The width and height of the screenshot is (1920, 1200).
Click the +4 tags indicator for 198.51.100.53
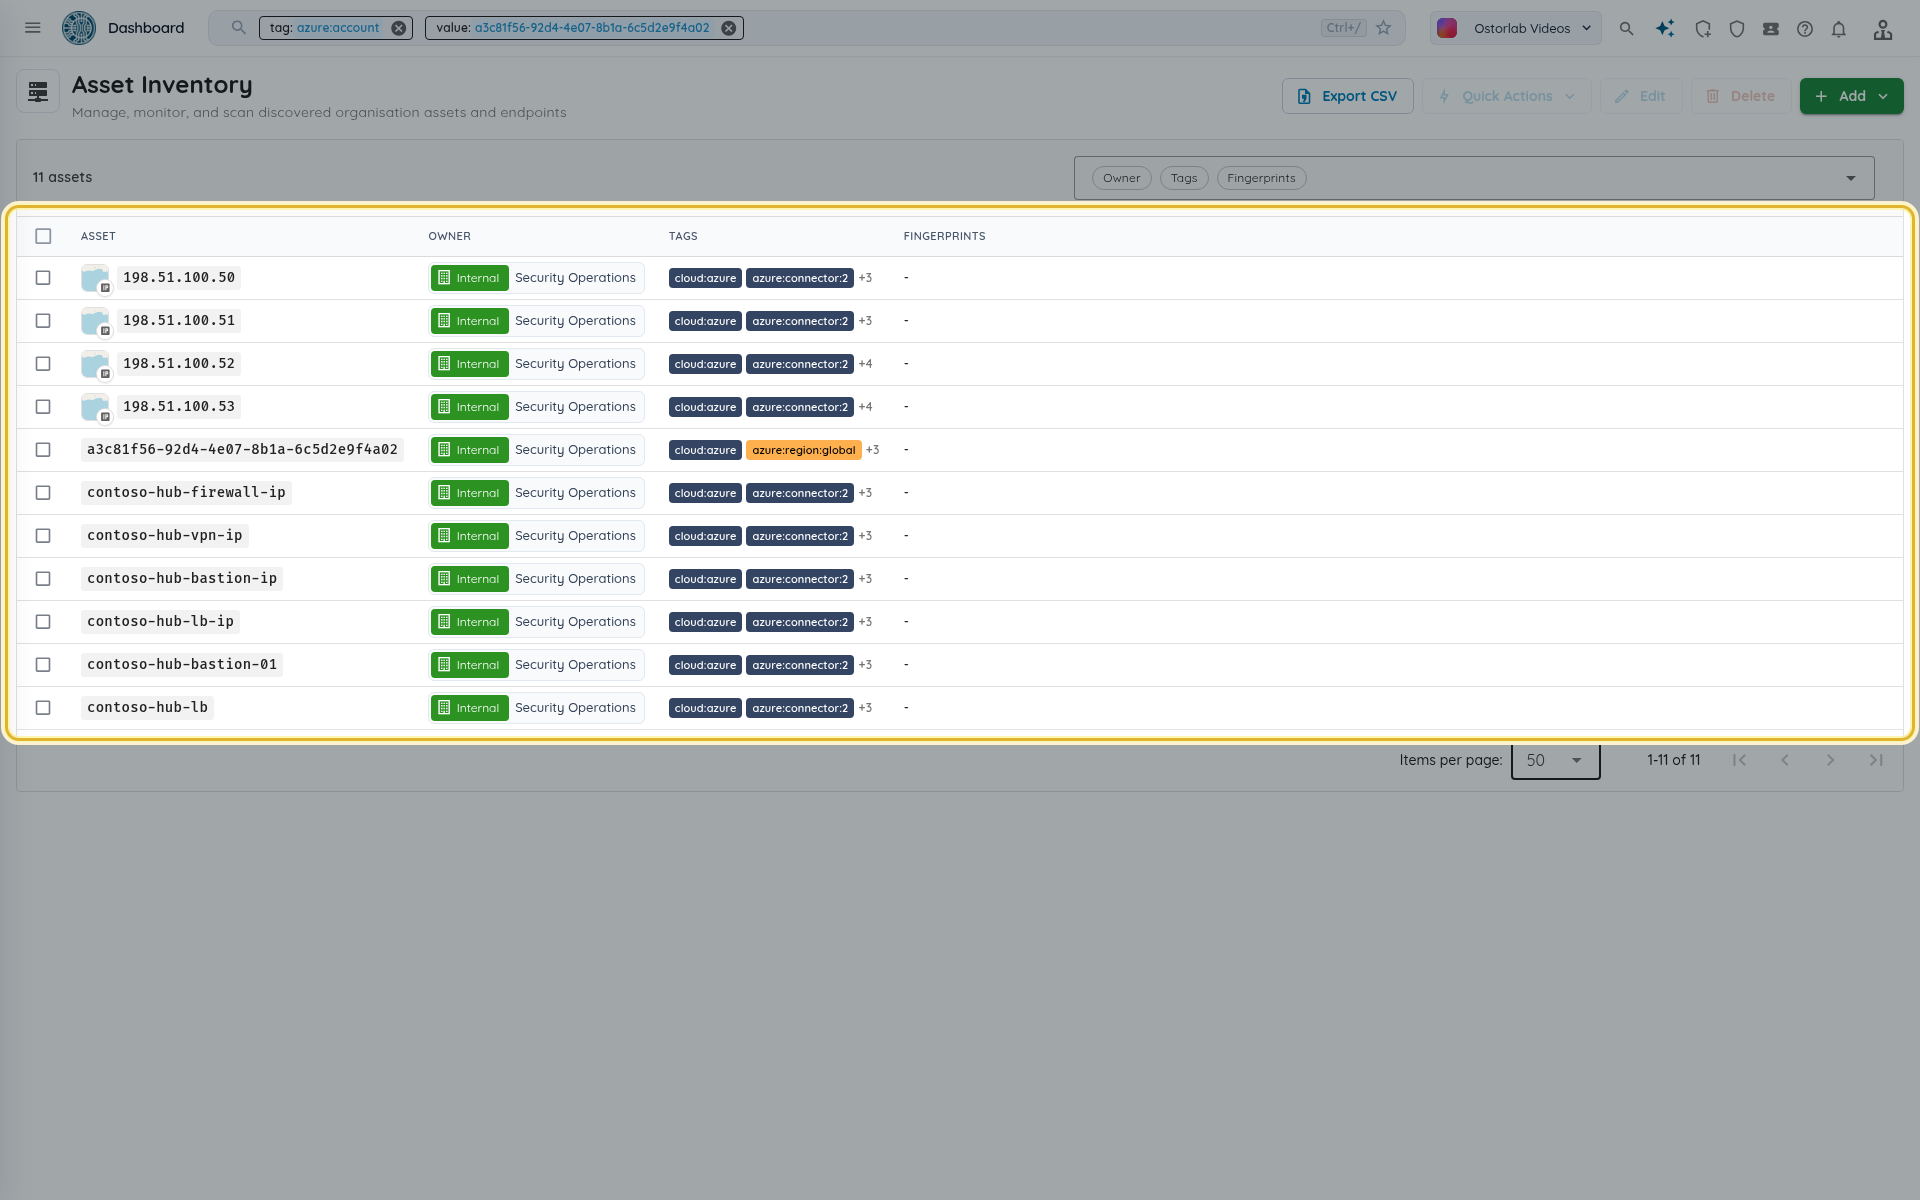pos(865,407)
